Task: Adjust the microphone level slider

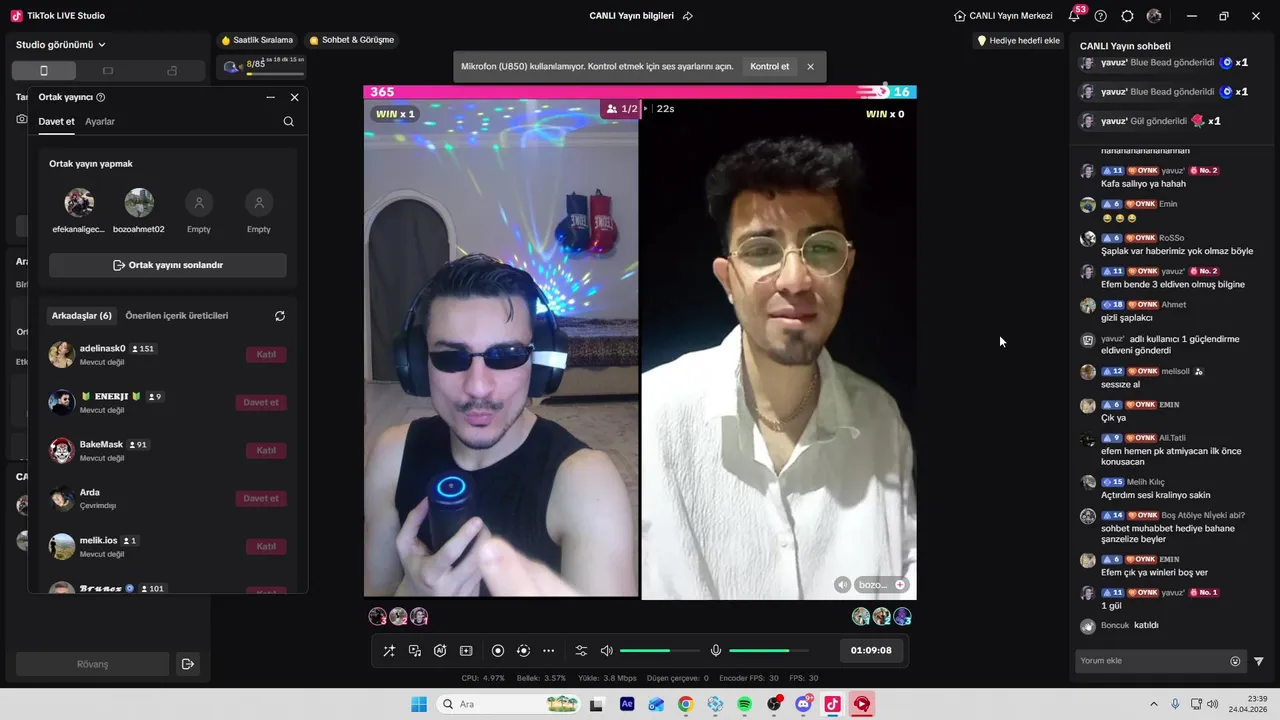Action: pos(769,651)
